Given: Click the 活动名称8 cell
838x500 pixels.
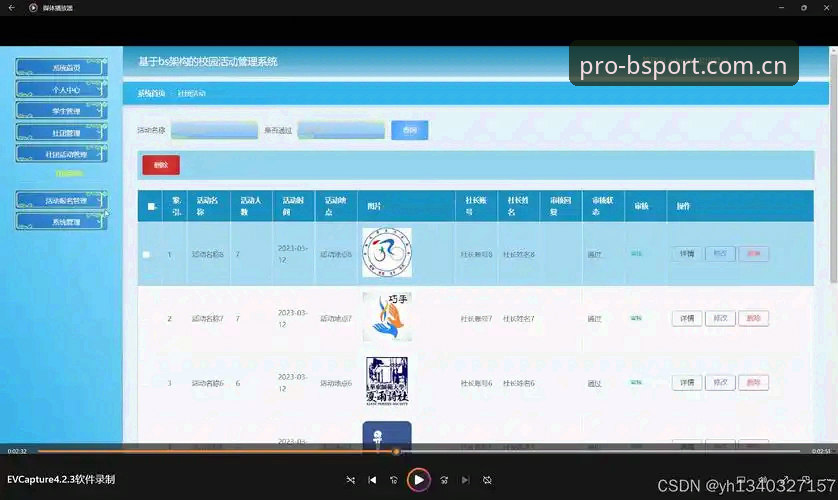Looking at the screenshot, I should (x=207, y=255).
